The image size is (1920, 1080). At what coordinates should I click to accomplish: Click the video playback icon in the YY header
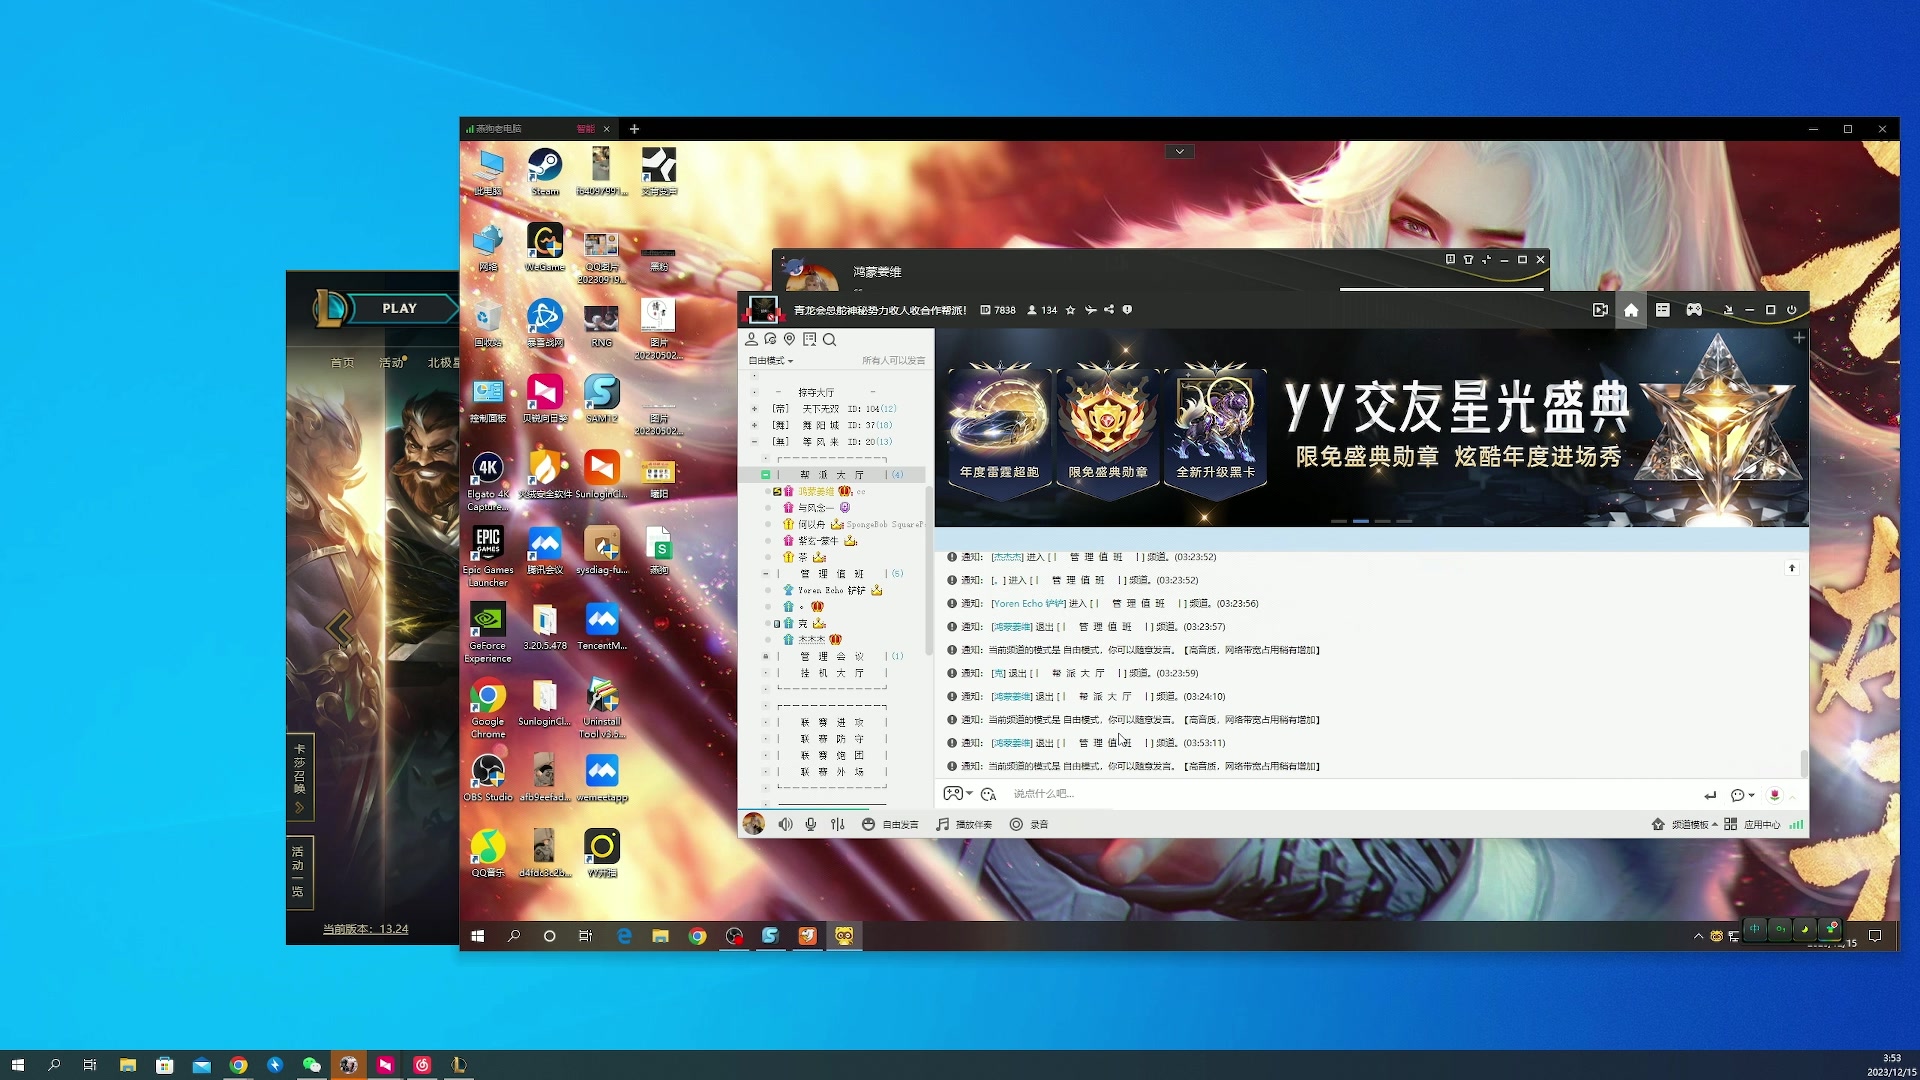(1600, 310)
